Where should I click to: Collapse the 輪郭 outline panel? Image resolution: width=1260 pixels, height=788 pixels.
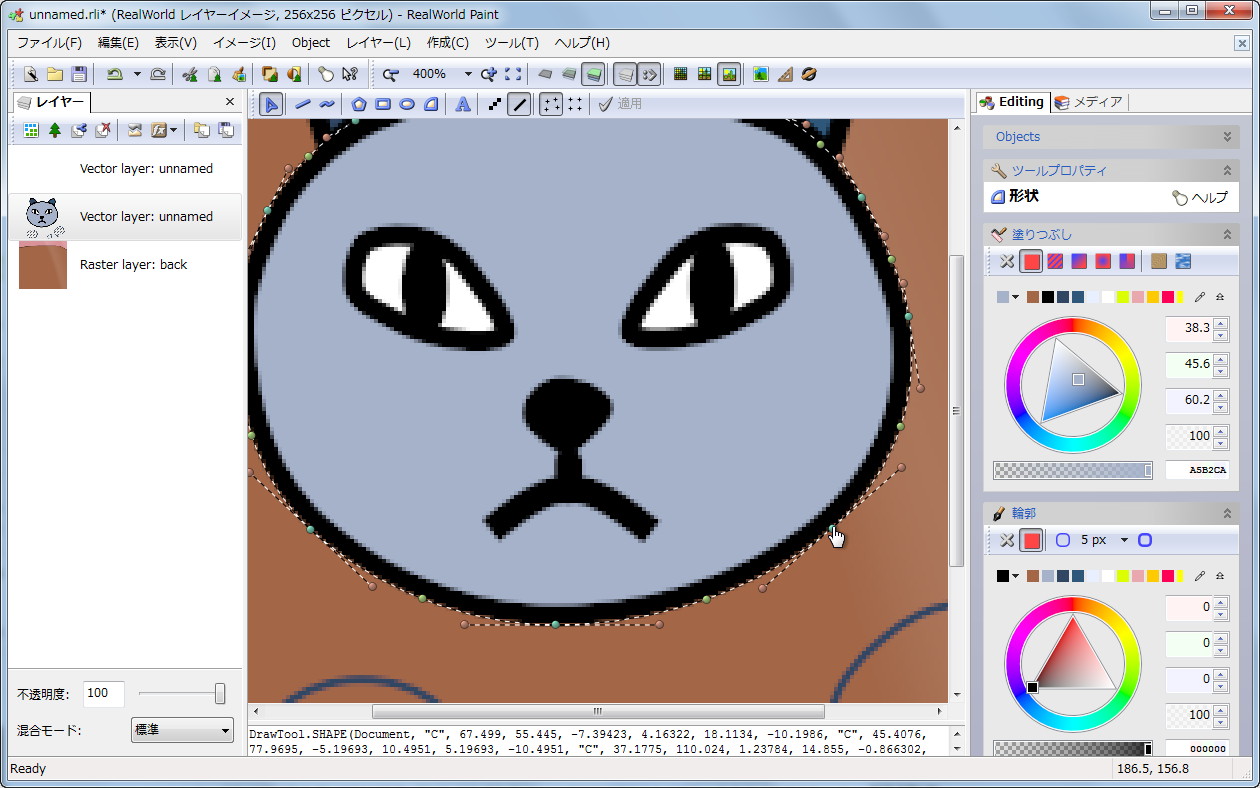click(x=1228, y=513)
